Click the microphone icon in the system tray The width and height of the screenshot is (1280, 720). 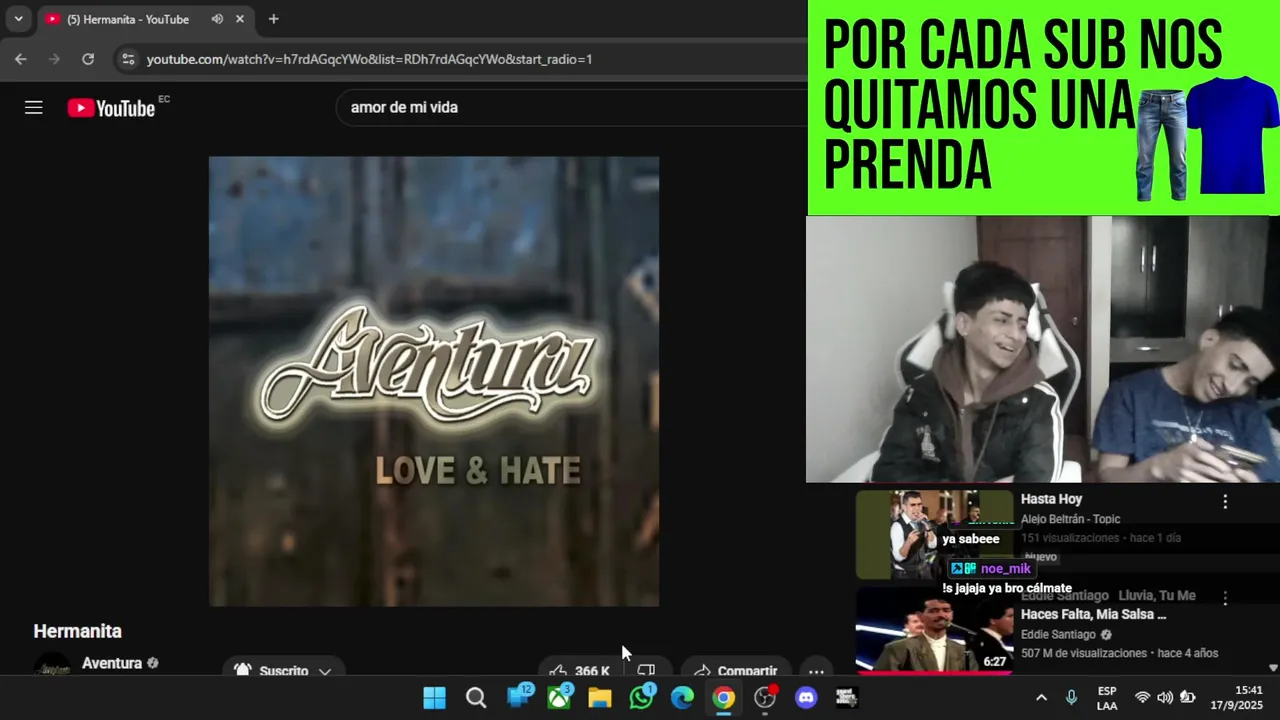pyautogui.click(x=1071, y=698)
